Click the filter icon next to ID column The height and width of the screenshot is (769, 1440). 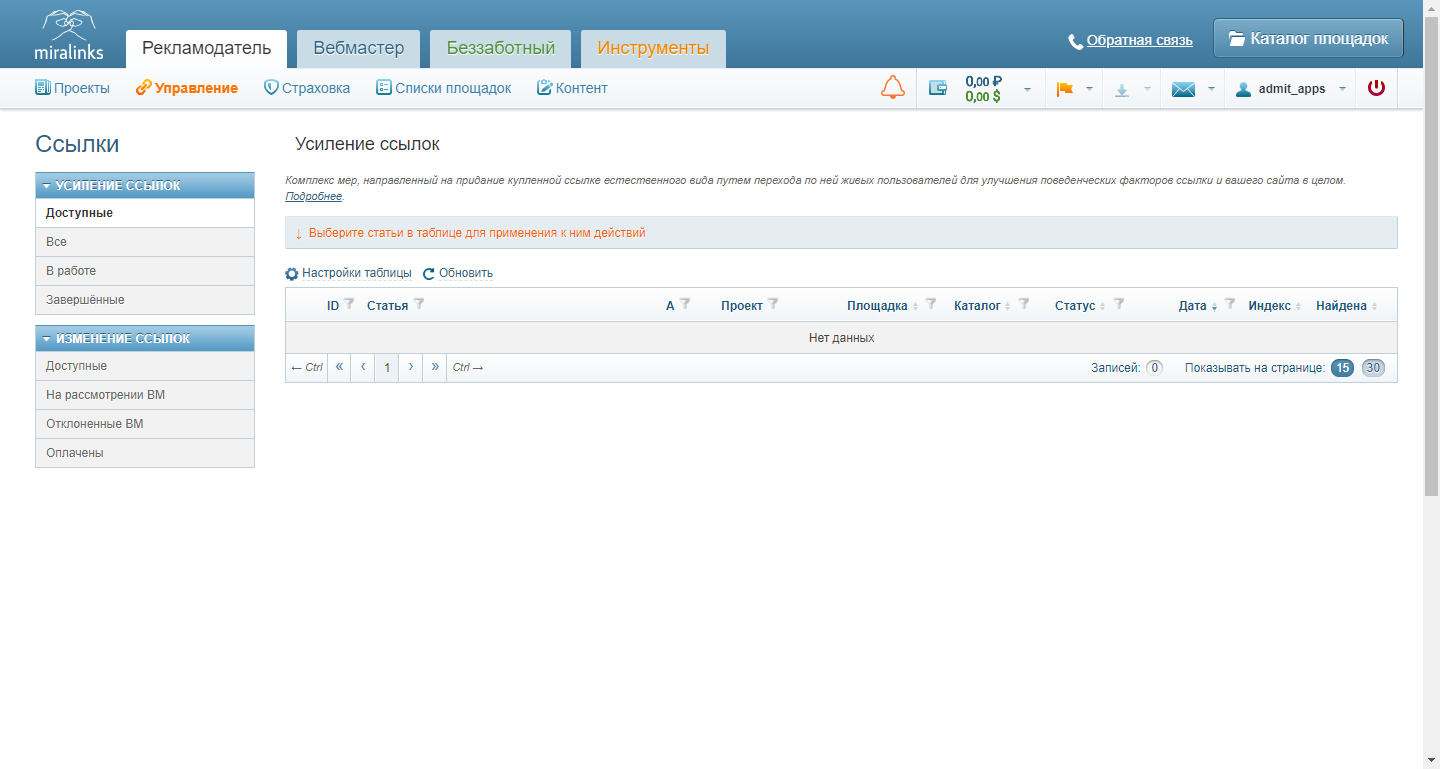point(349,304)
